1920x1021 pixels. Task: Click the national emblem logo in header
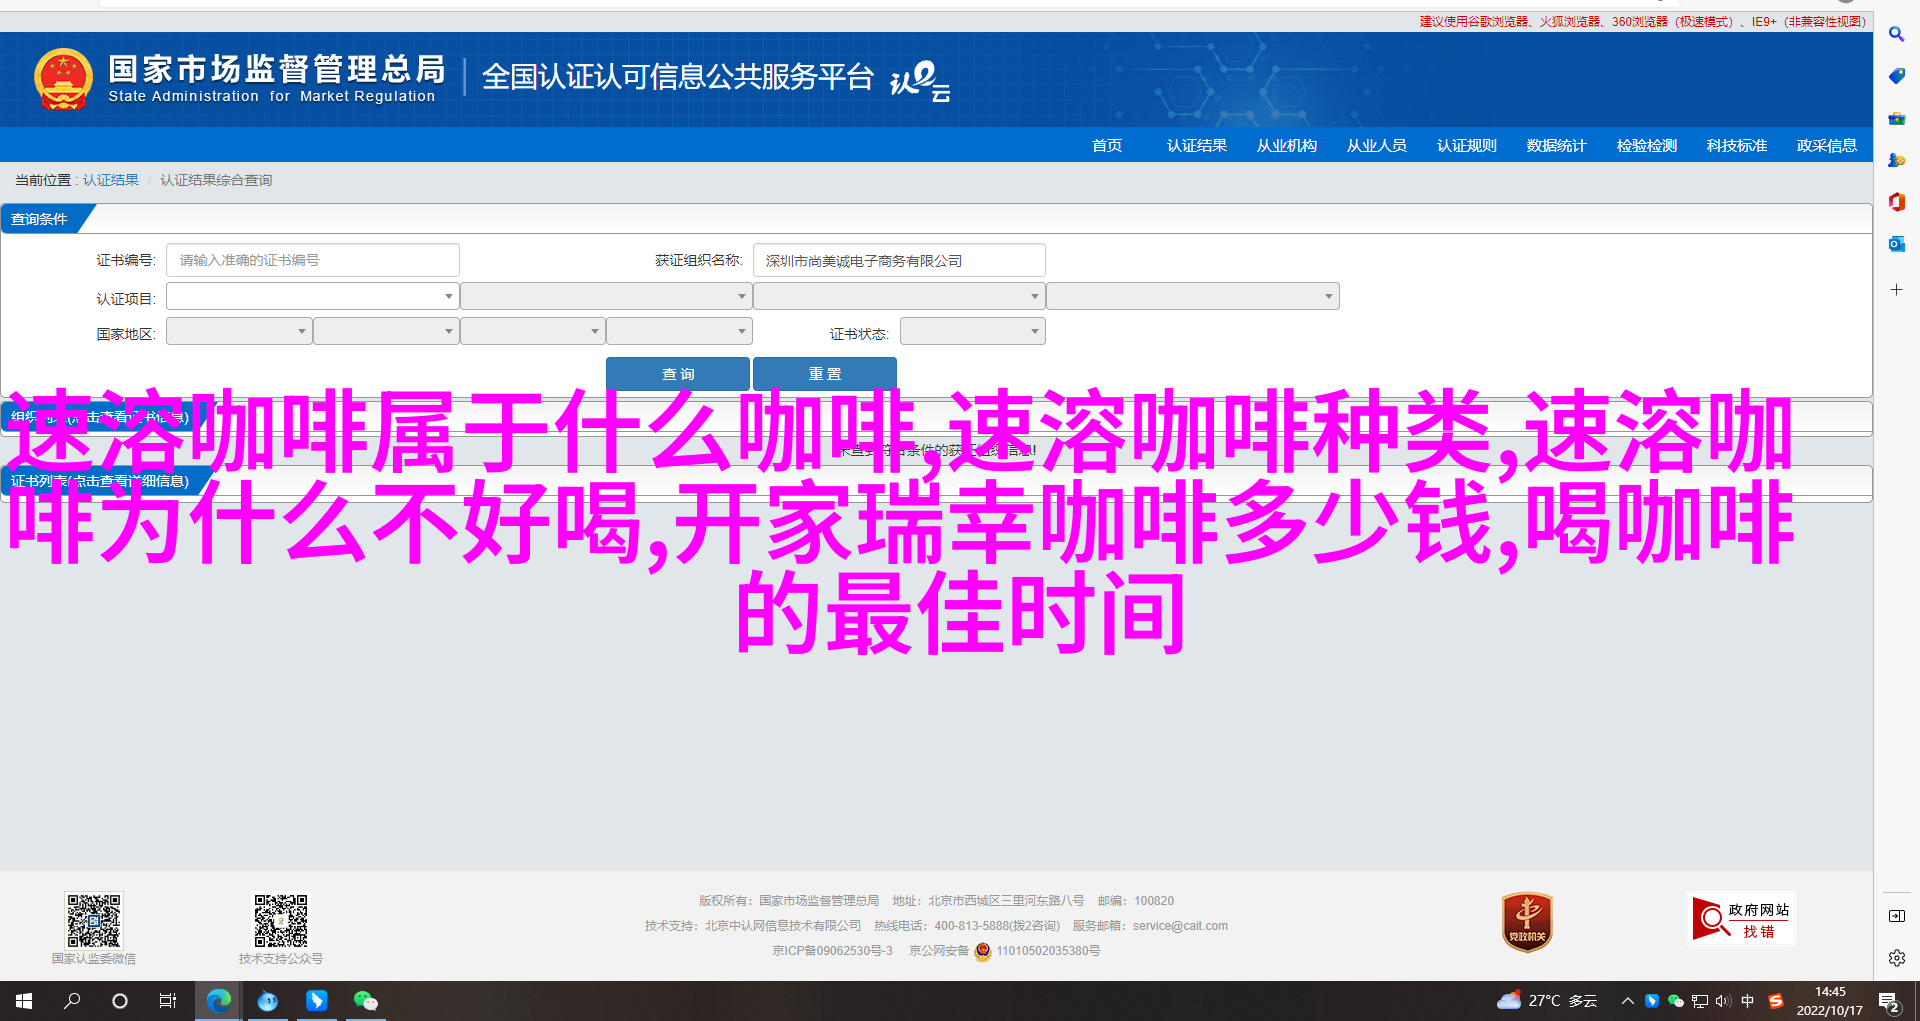pyautogui.click(x=63, y=79)
